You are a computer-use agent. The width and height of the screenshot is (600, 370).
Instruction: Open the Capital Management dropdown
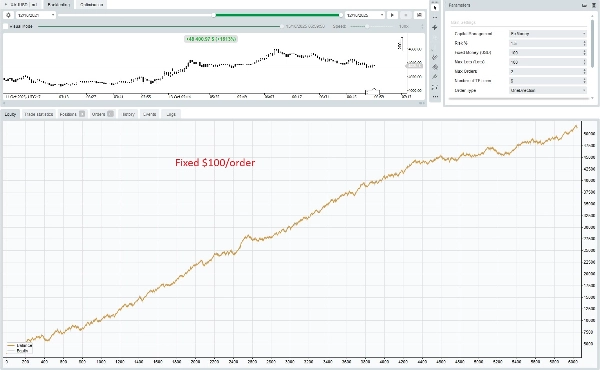tap(548, 34)
